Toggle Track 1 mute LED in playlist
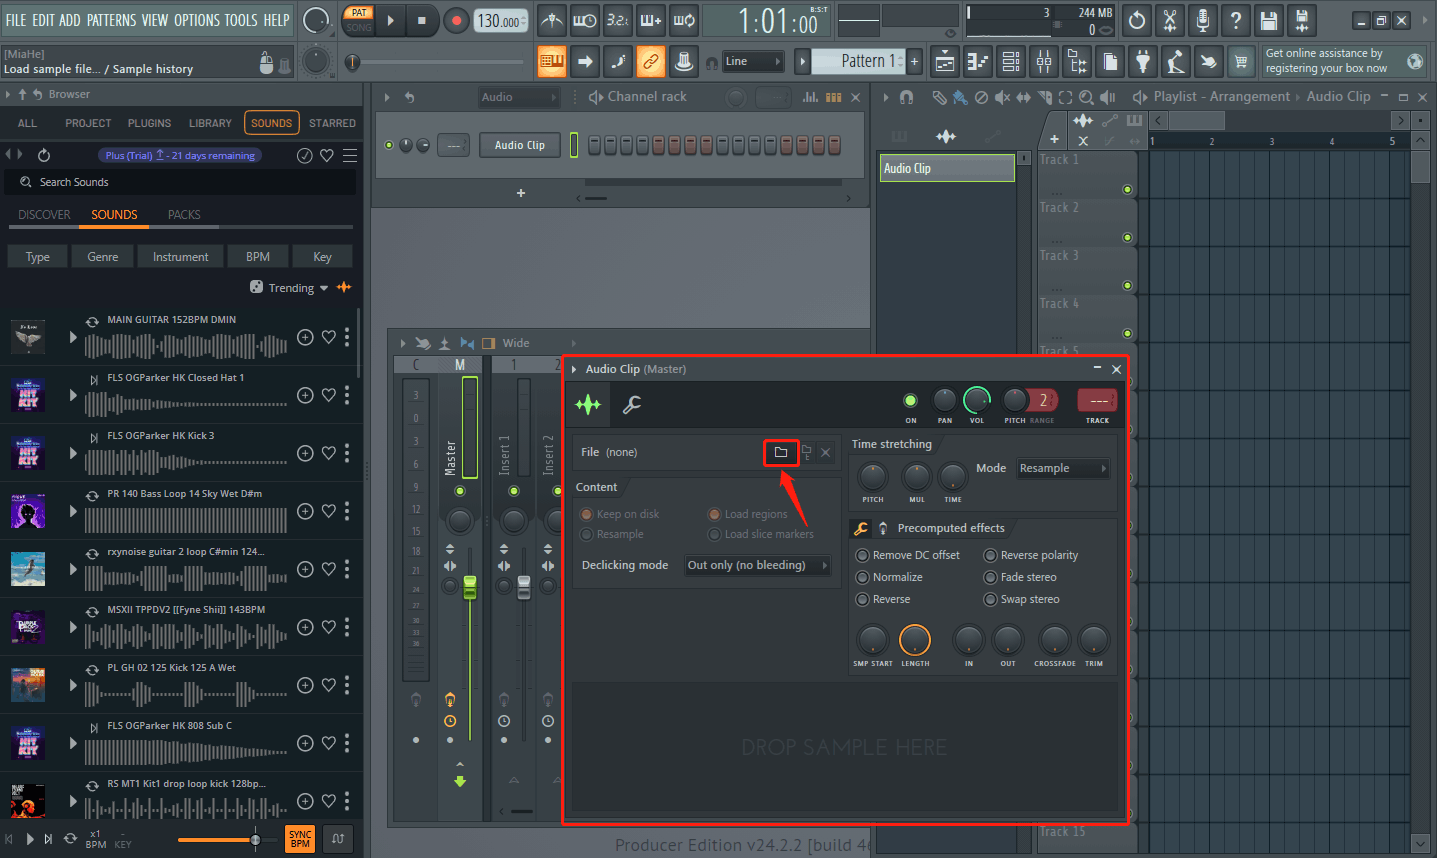Image resolution: width=1437 pixels, height=858 pixels. (1127, 189)
